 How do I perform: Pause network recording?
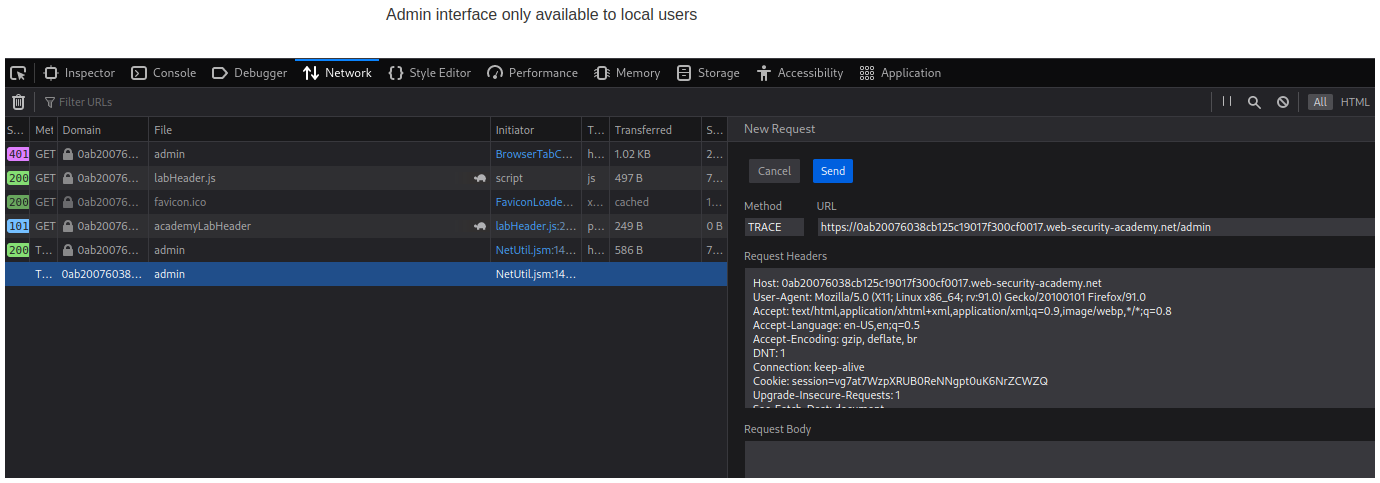(x=1226, y=102)
